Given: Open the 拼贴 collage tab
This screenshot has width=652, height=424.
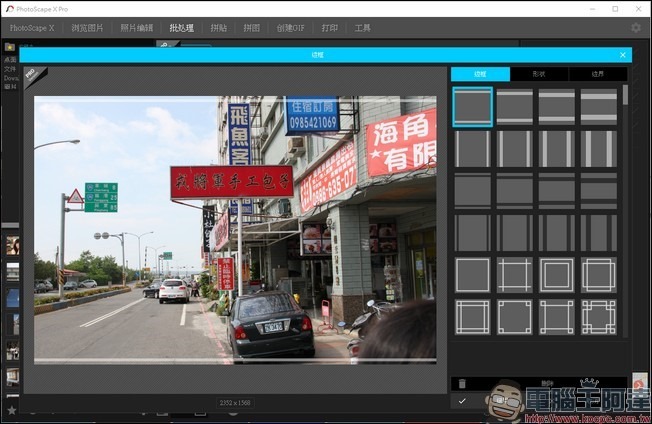Looking at the screenshot, I should click(219, 28).
